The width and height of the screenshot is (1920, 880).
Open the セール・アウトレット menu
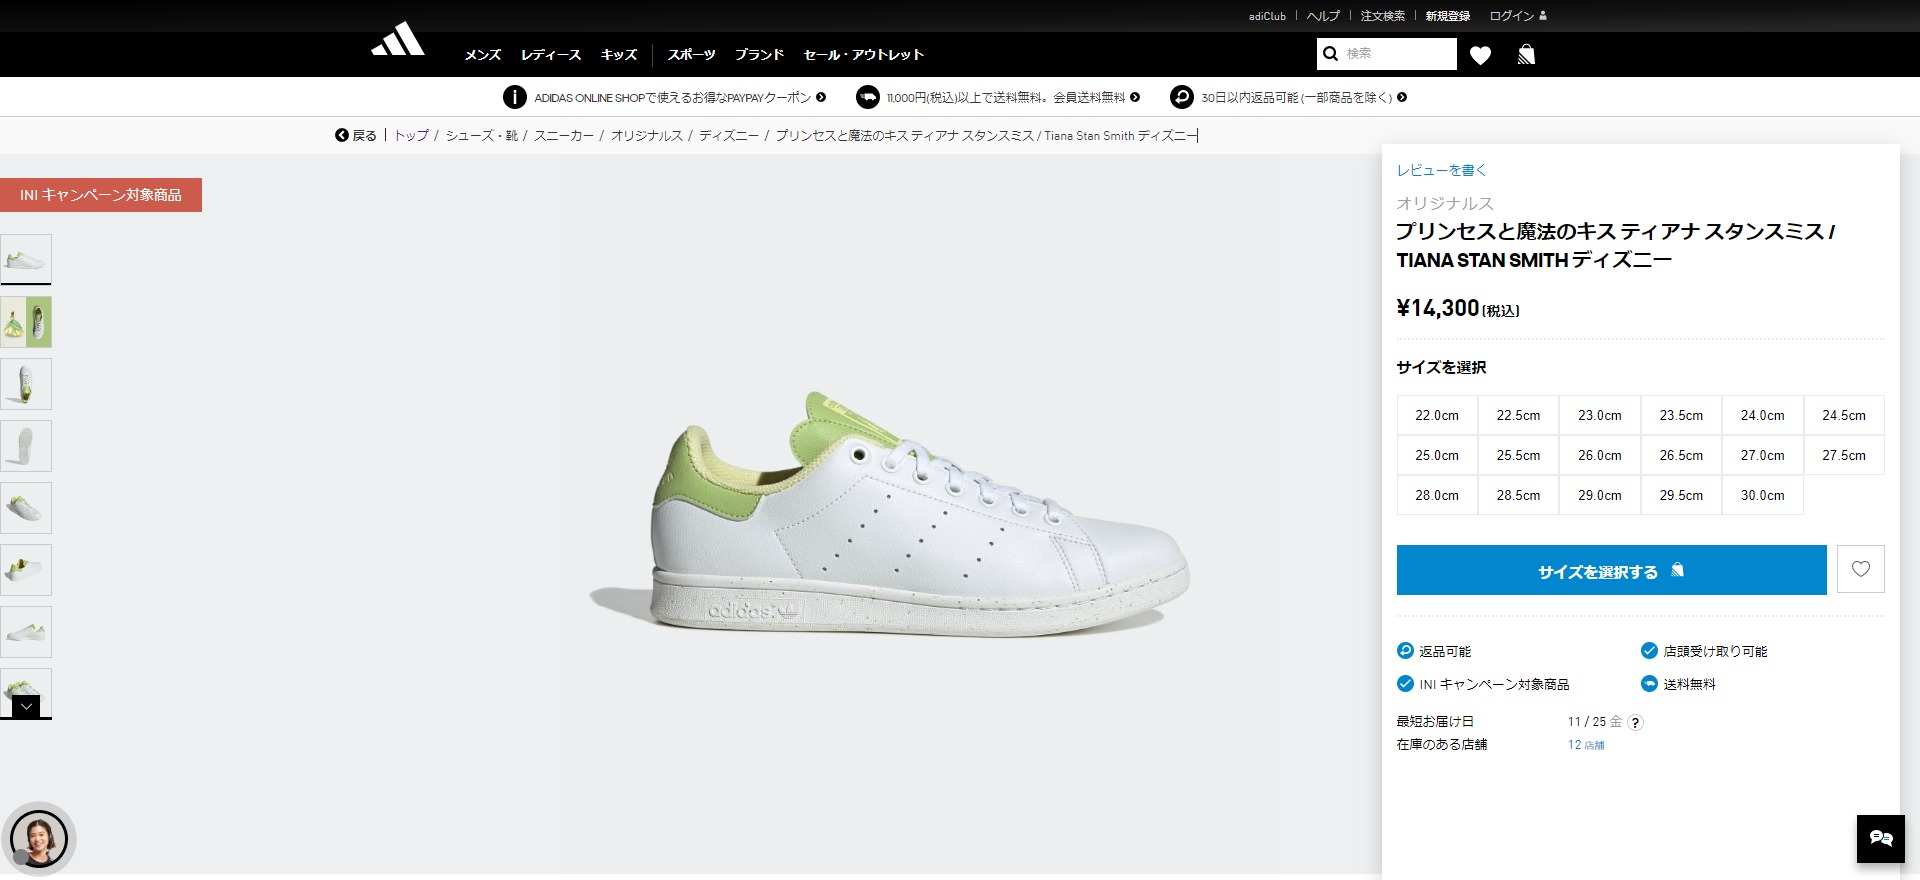864,55
